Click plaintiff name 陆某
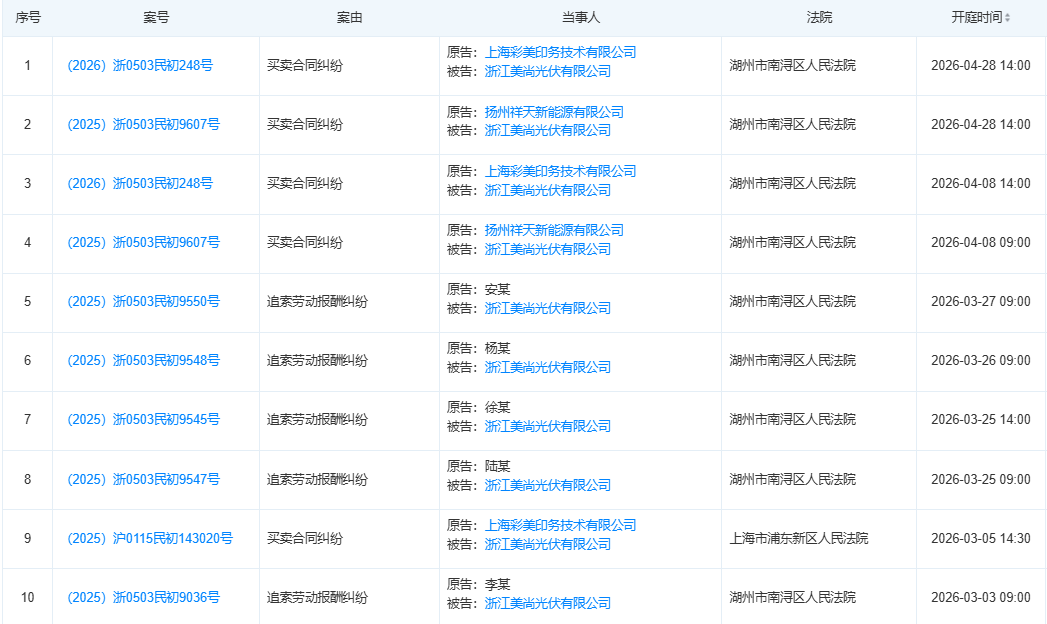Image resolution: width=1047 pixels, height=624 pixels. pyautogui.click(x=497, y=466)
